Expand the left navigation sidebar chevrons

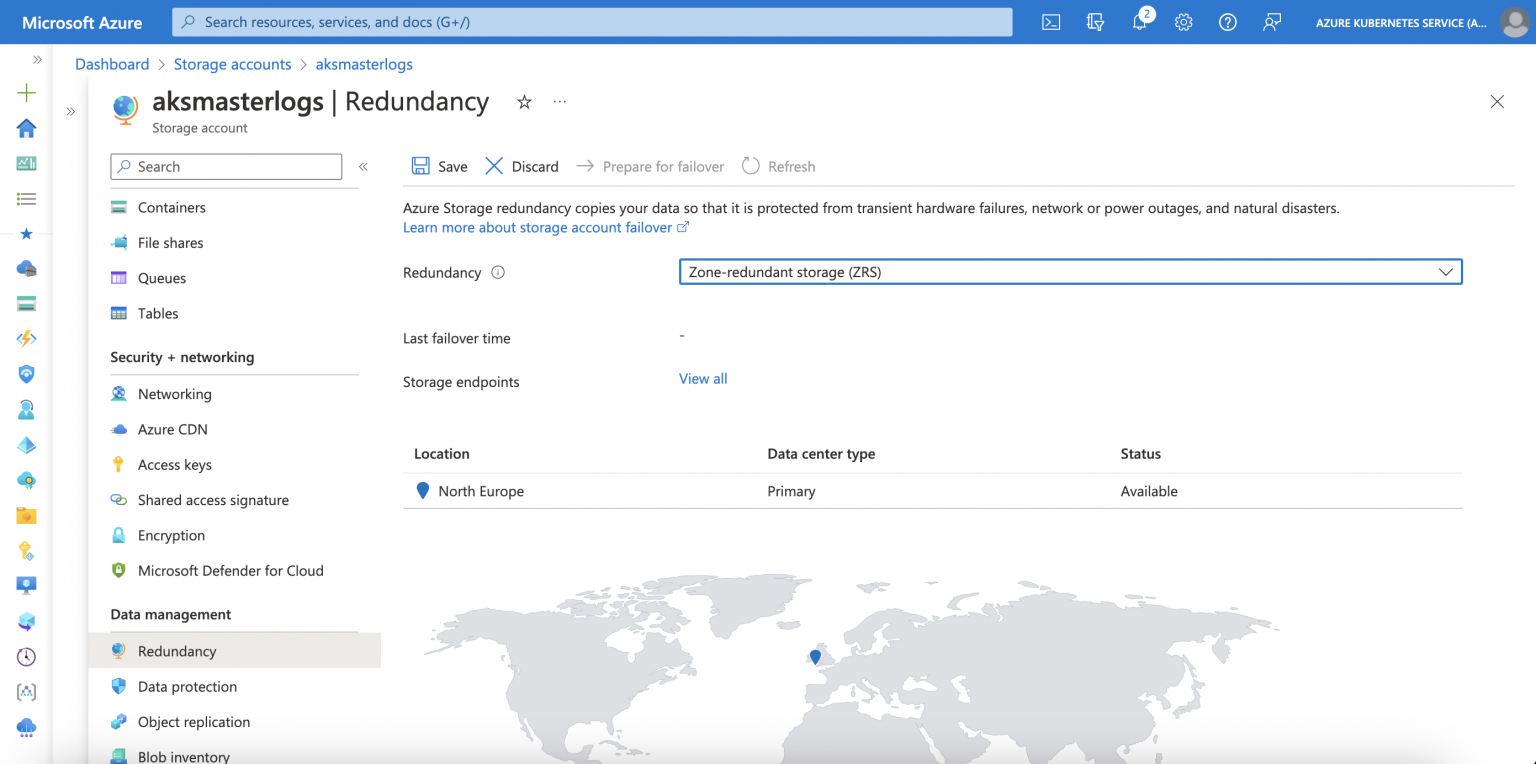click(x=37, y=58)
